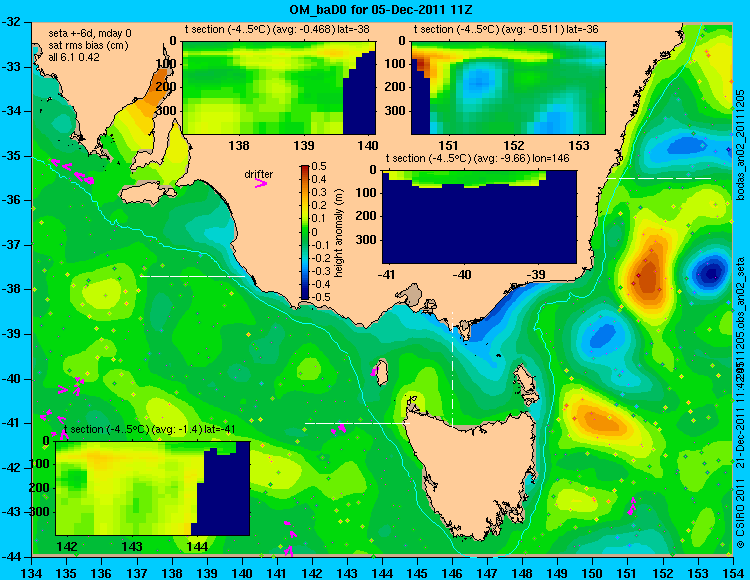Viewport: 750px width, 580px height.
Task: Click the '-39' tick below the lon=146 section
Action: coord(538,275)
